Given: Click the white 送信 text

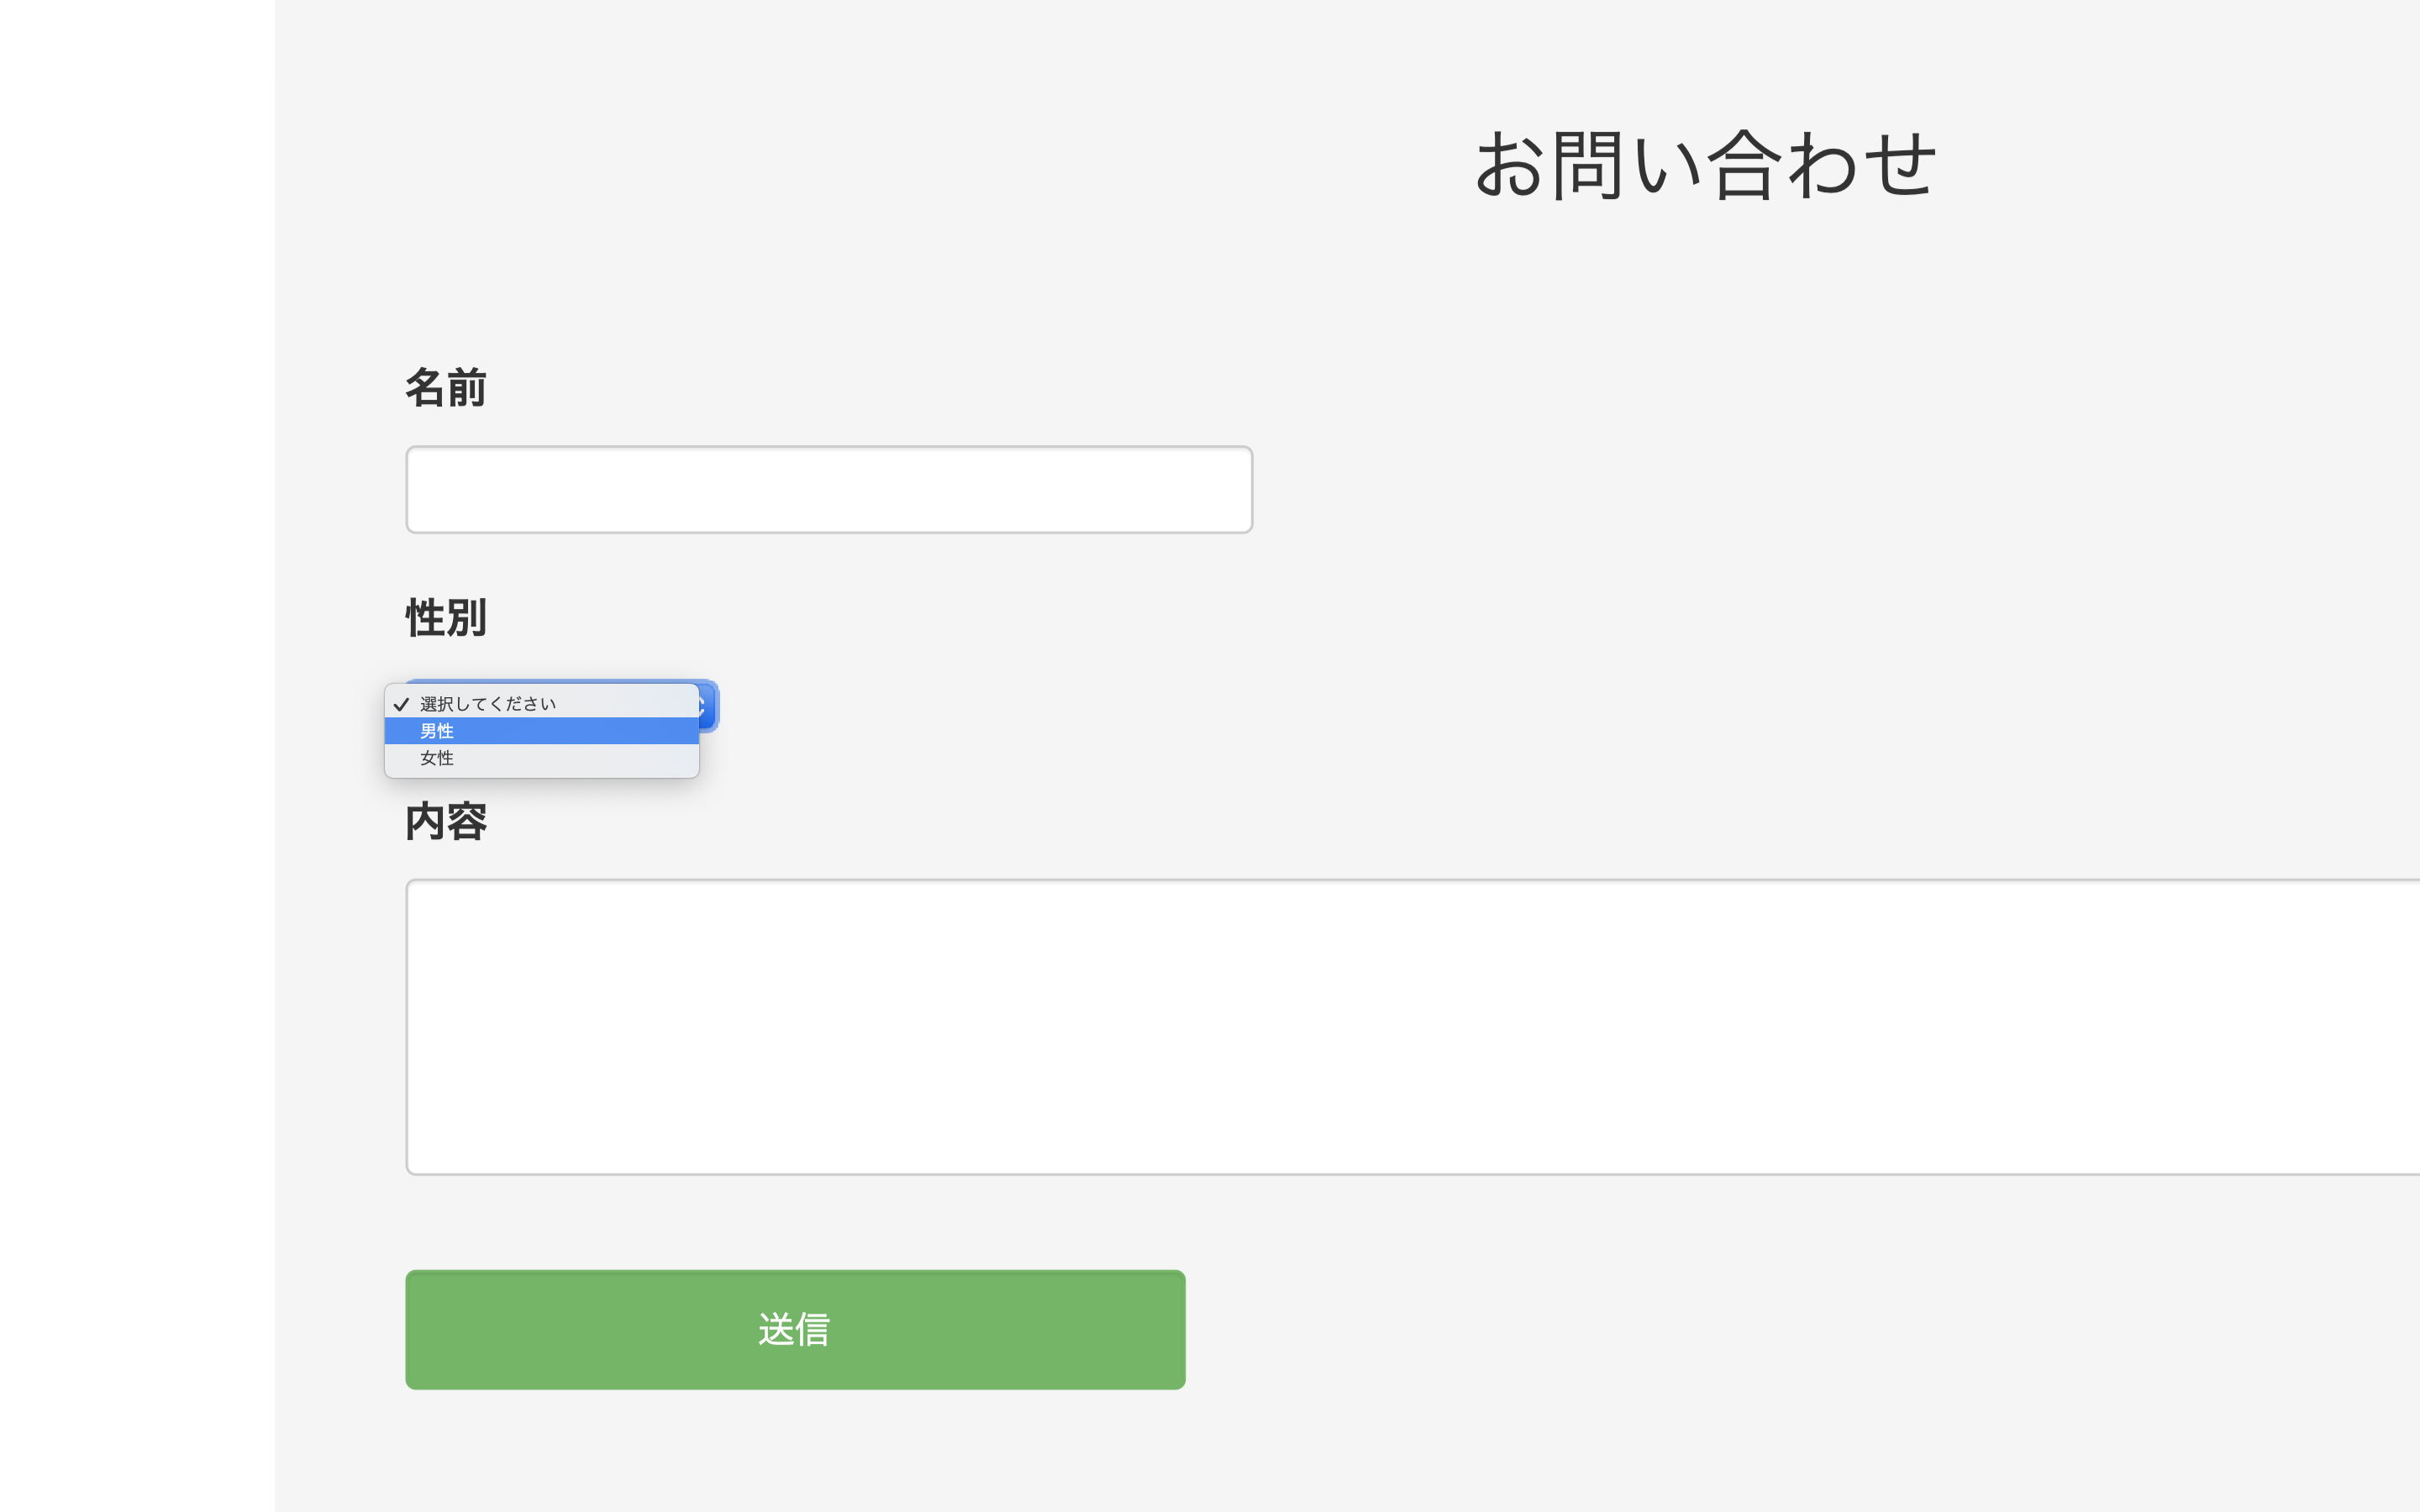Looking at the screenshot, I should coord(795,1329).
